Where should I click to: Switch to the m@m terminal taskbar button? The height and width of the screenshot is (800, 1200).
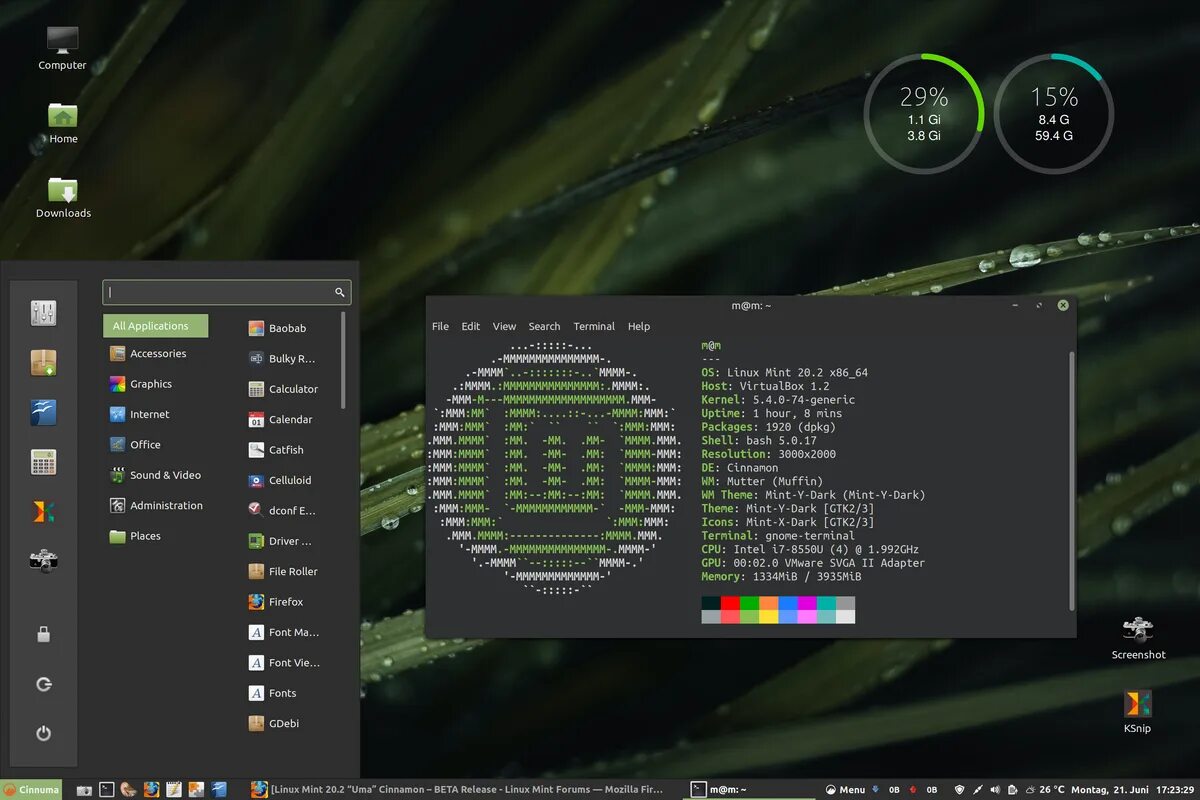pos(750,789)
